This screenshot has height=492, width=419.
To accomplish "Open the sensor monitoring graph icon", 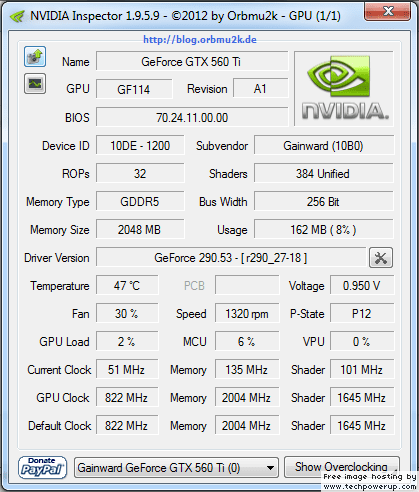I will coord(35,84).
